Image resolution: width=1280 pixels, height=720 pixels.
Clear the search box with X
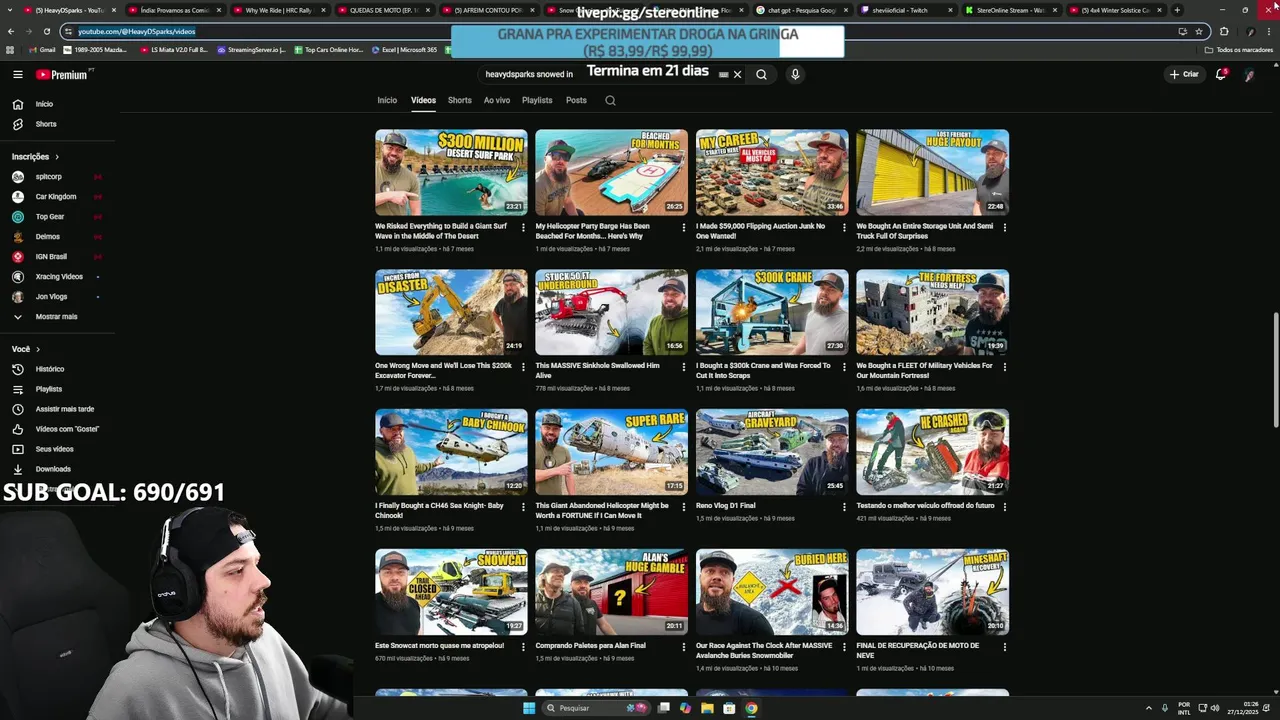(x=737, y=74)
